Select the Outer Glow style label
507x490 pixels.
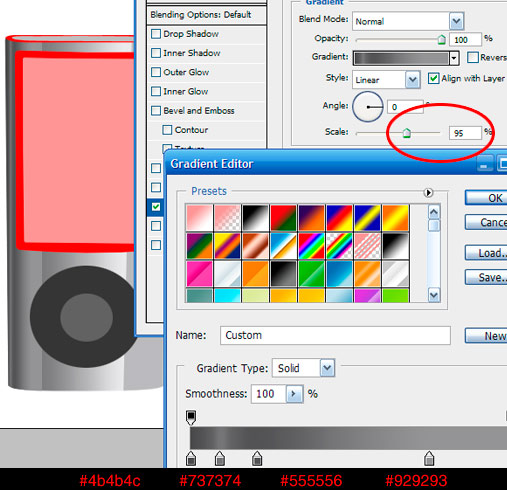pyautogui.click(x=186, y=72)
